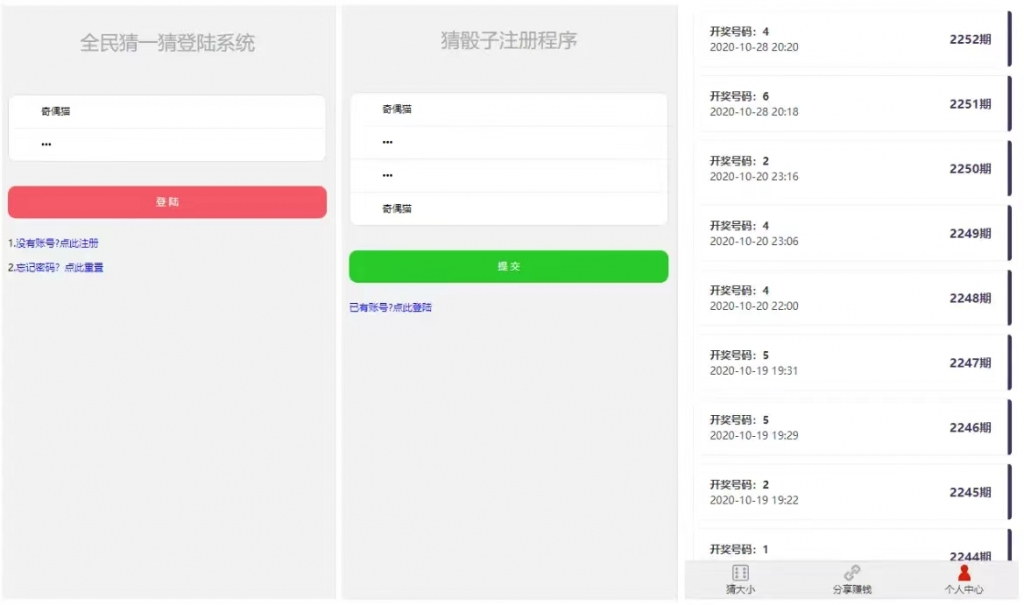This screenshot has height=605, width=1024.
Task: Click the date 2020-10-19 19:22
Action: (x=754, y=500)
